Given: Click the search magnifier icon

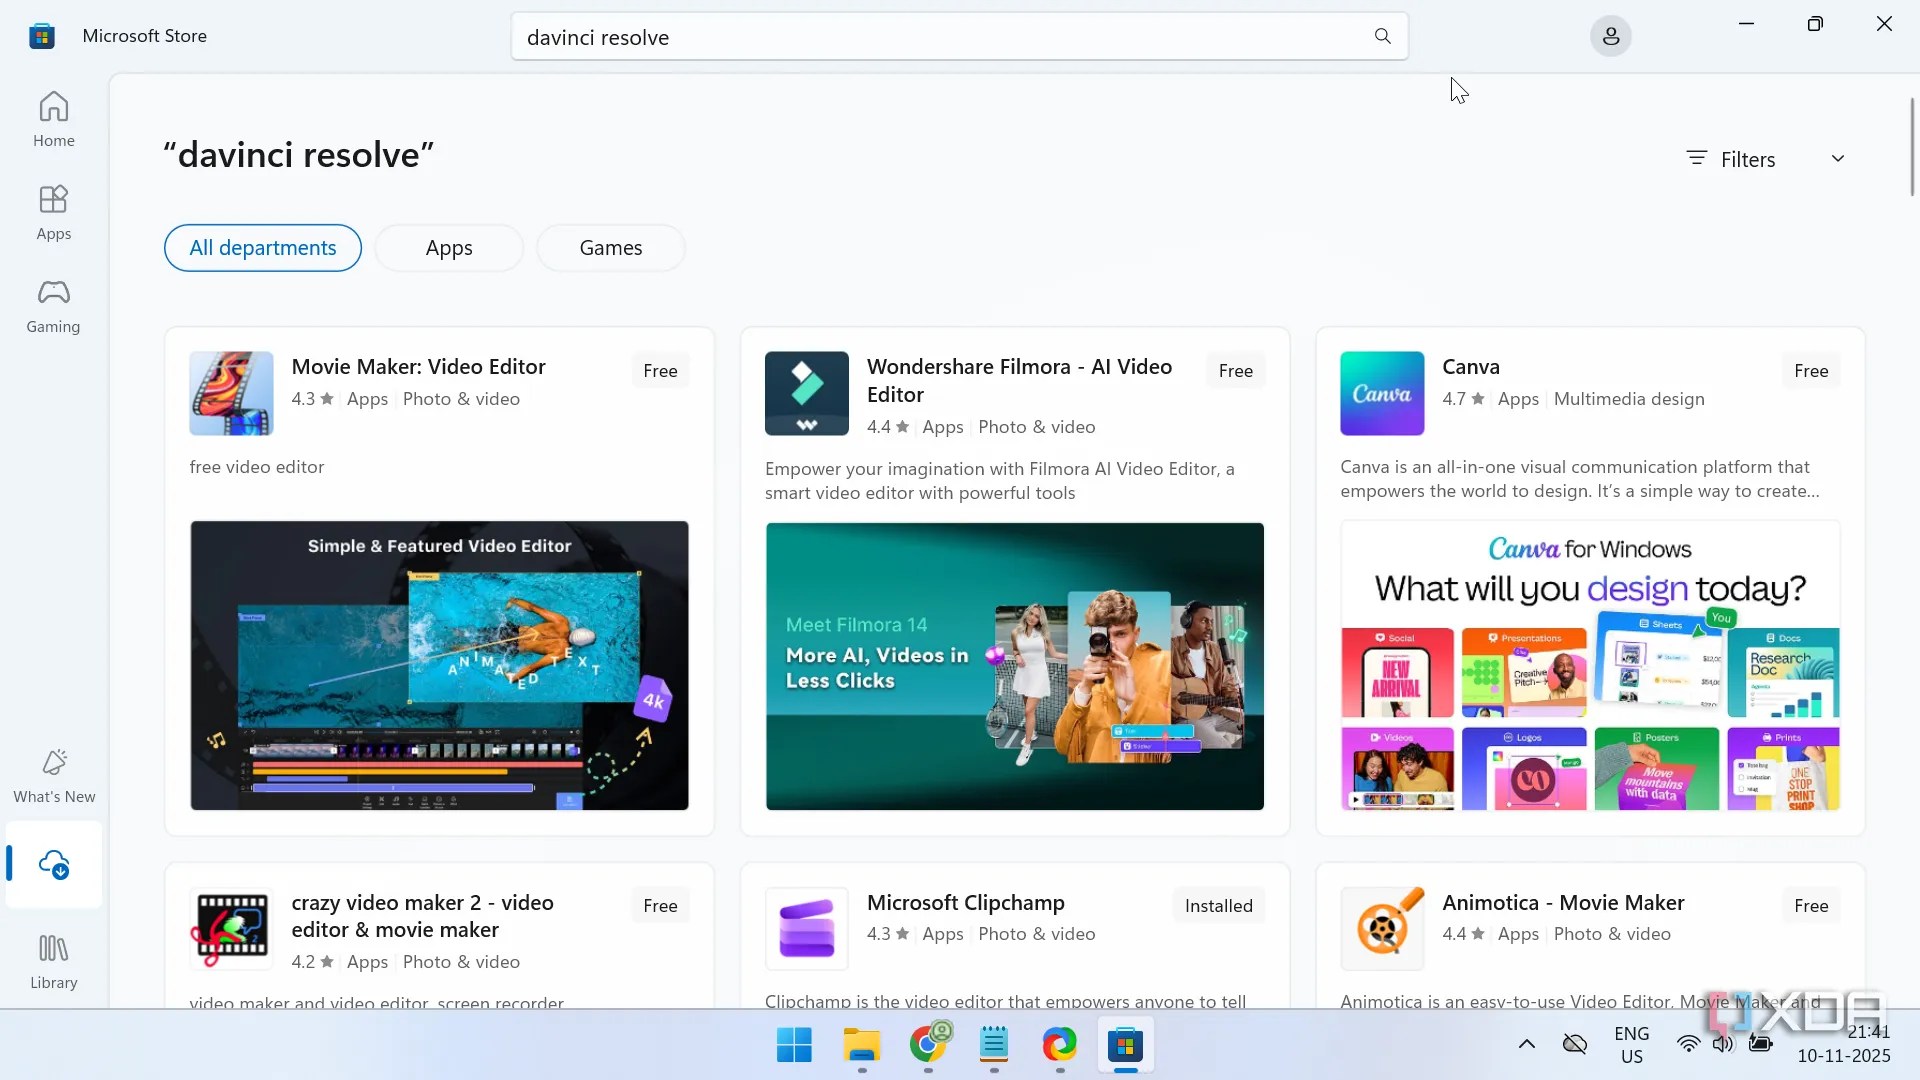Looking at the screenshot, I should pyautogui.click(x=1382, y=37).
